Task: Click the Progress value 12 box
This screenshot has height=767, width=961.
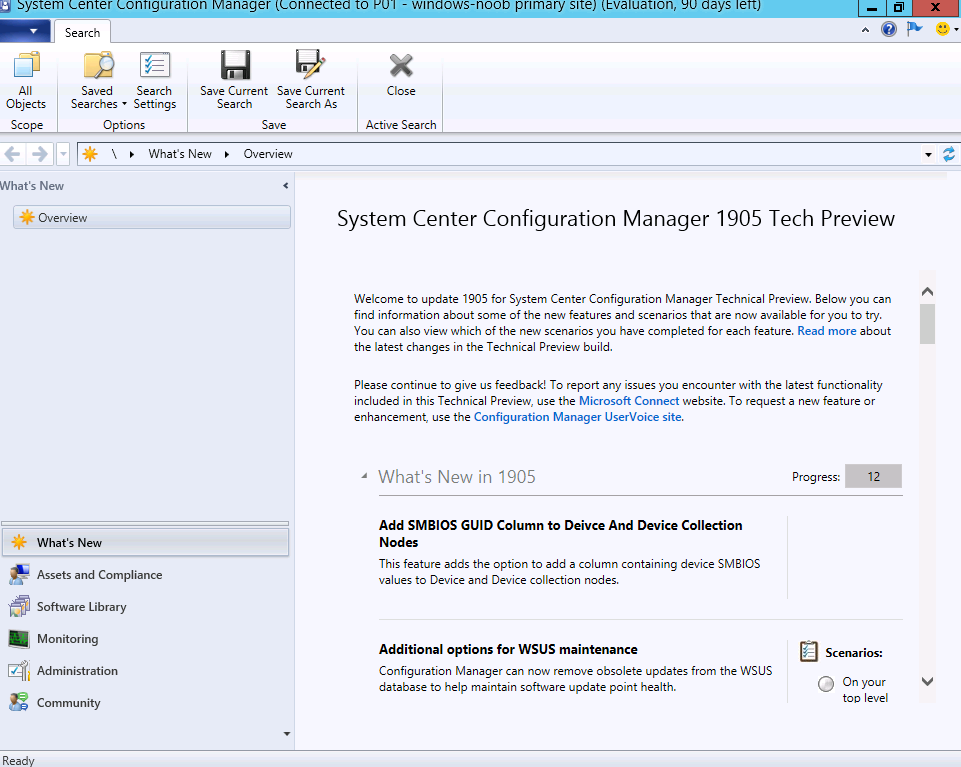Action: (x=873, y=476)
